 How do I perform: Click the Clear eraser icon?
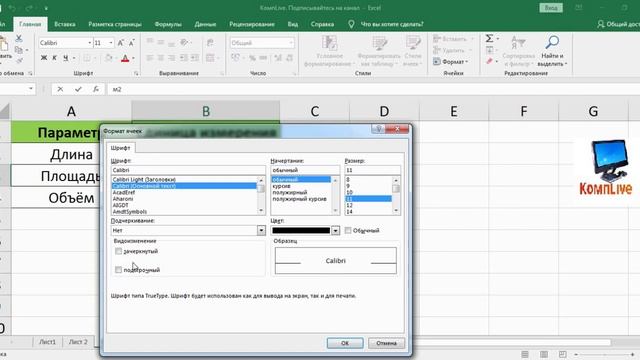(489, 61)
